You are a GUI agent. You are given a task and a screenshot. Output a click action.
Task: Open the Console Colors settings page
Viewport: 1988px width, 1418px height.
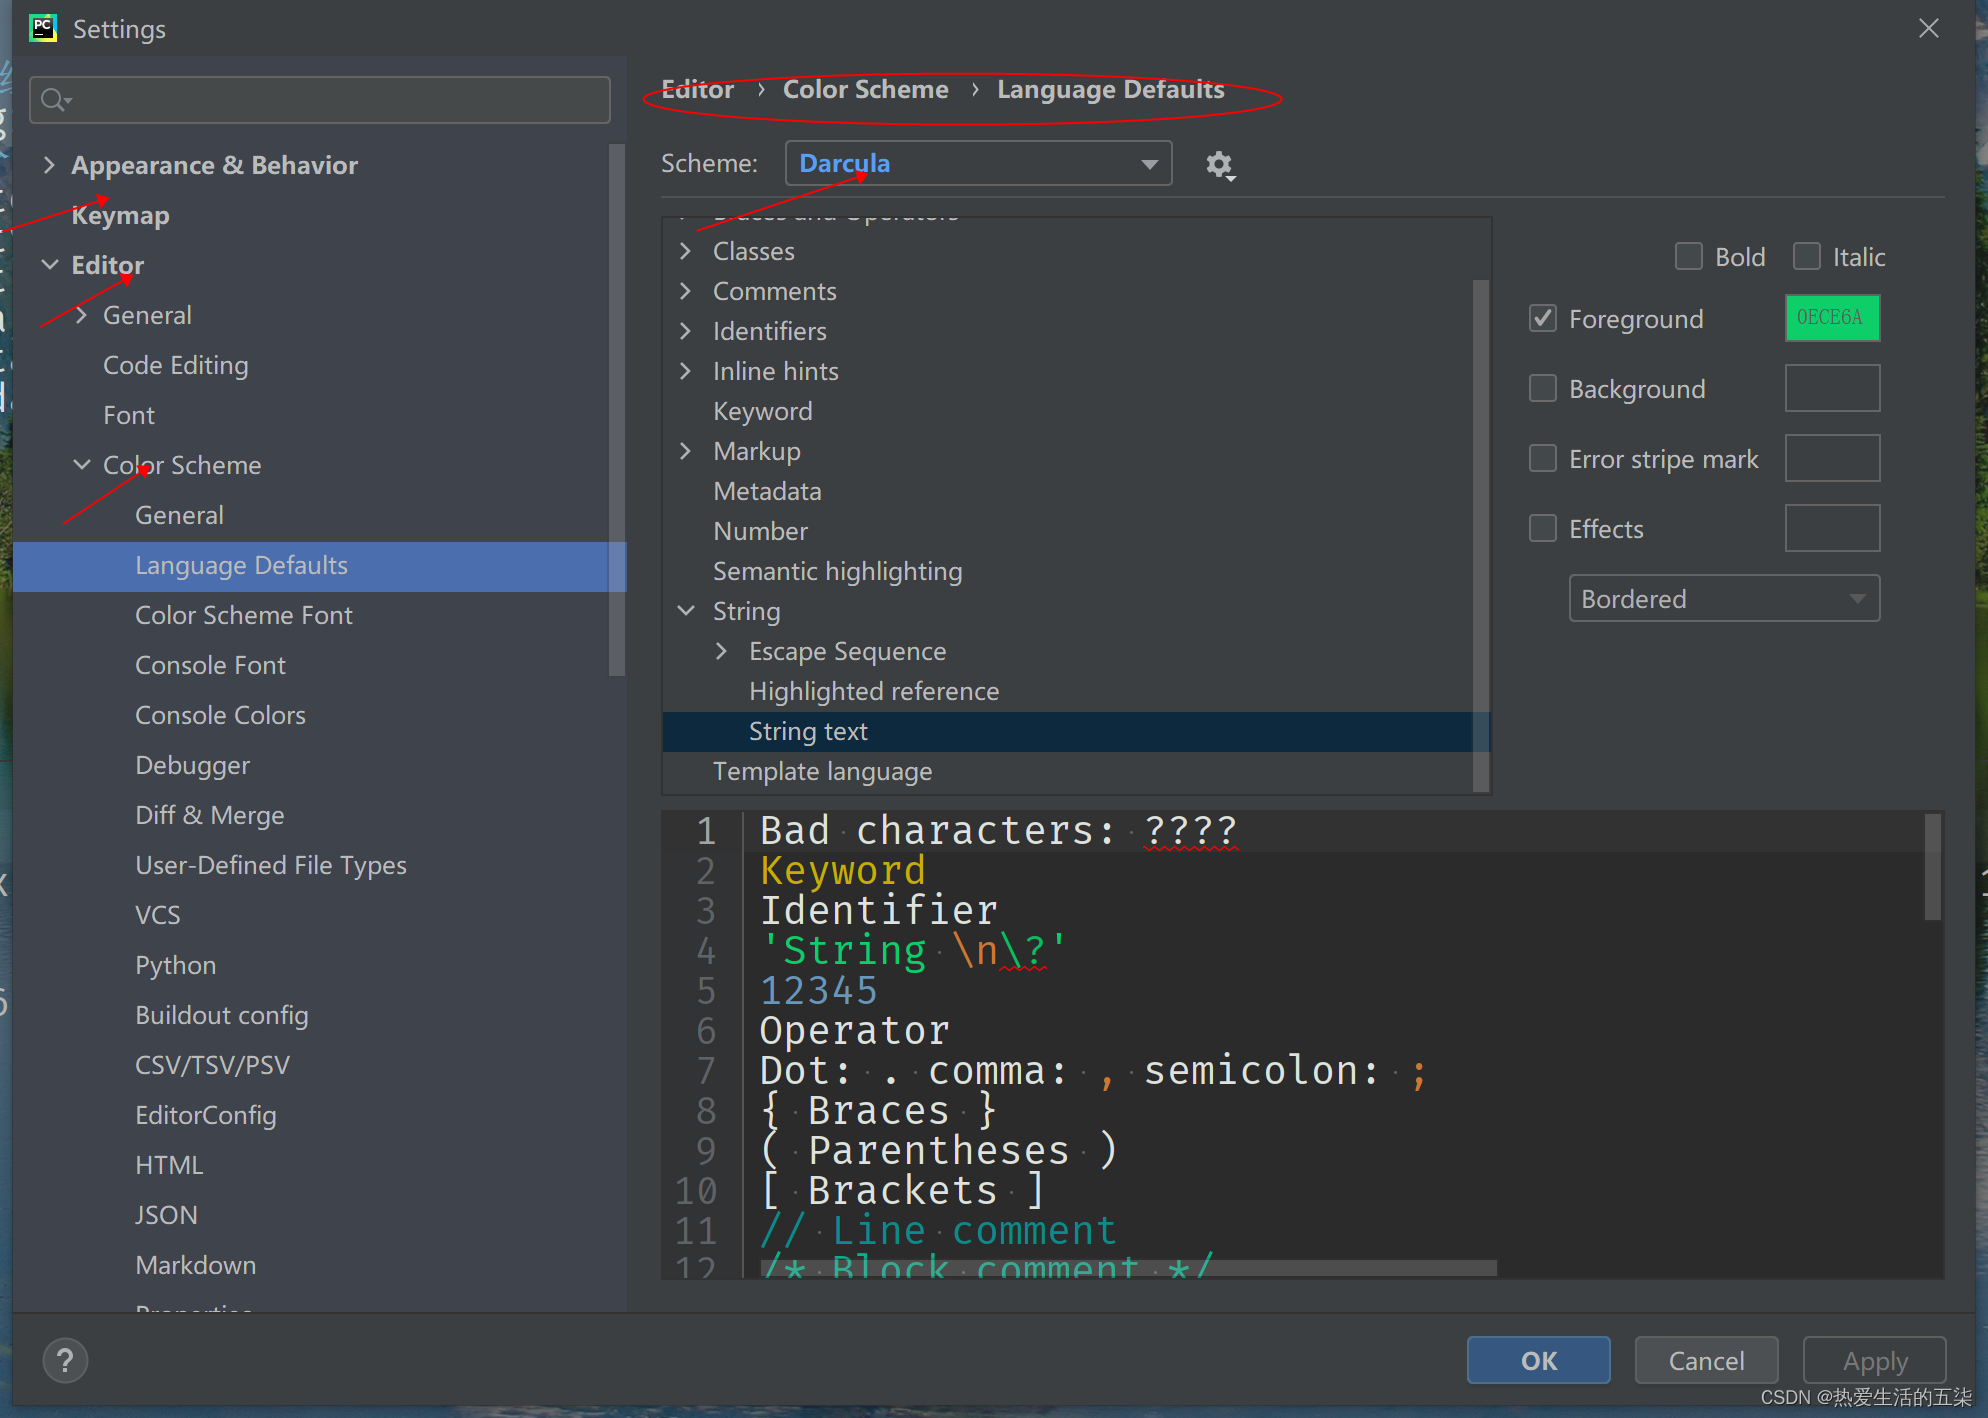[220, 715]
